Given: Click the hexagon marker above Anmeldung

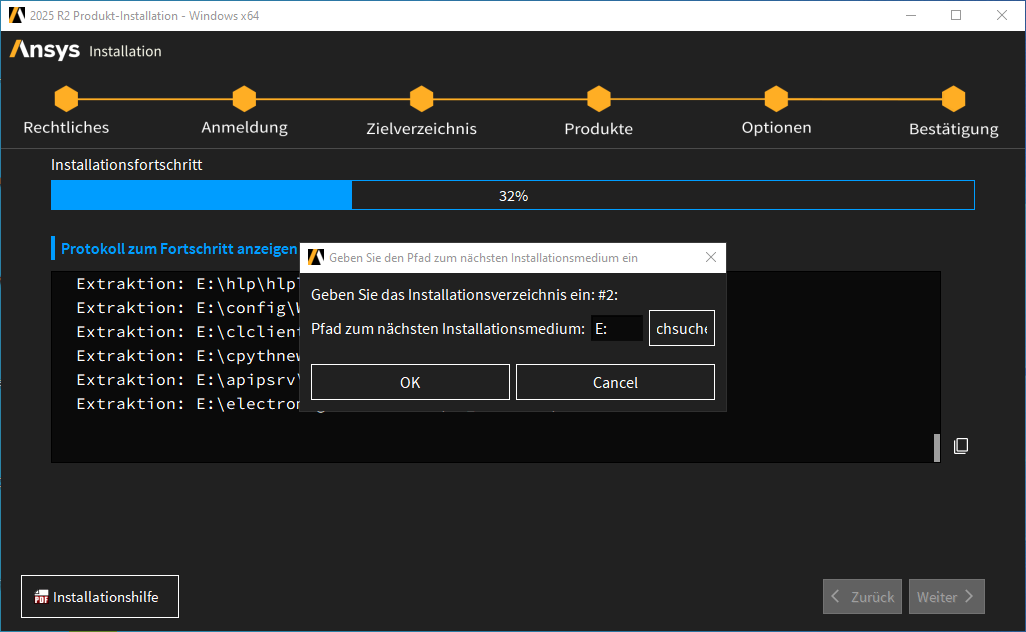Looking at the screenshot, I should [x=244, y=99].
